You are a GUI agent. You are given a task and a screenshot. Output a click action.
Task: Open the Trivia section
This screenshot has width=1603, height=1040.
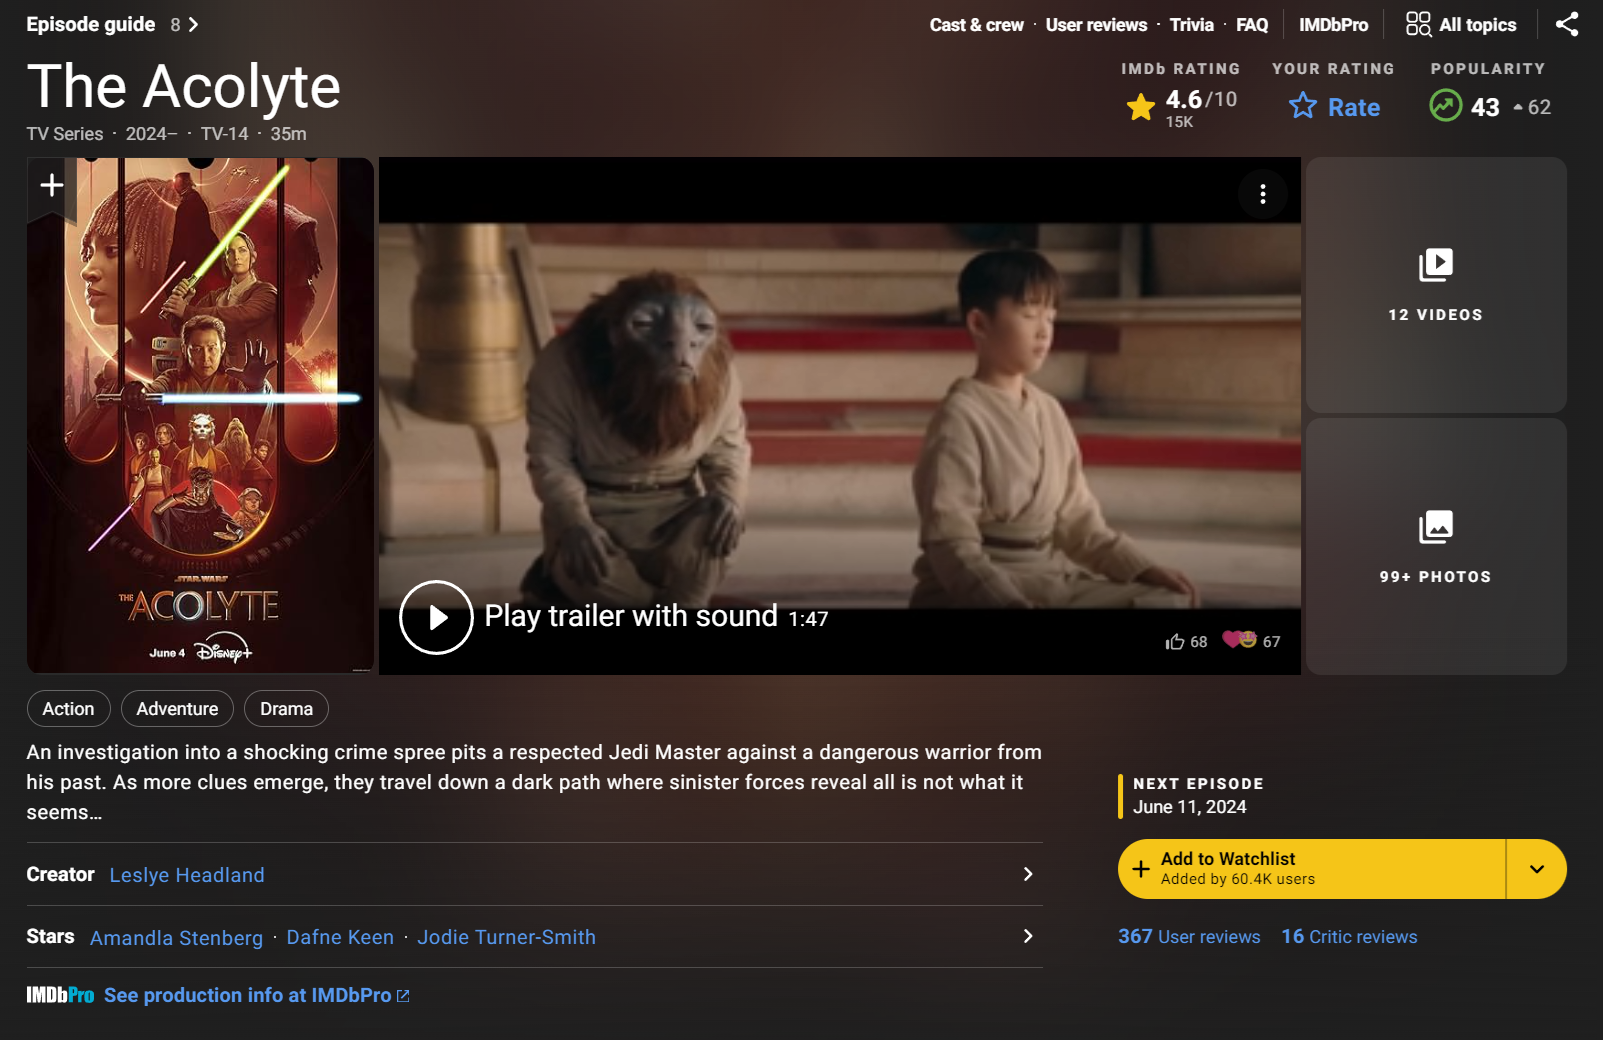coord(1192,25)
